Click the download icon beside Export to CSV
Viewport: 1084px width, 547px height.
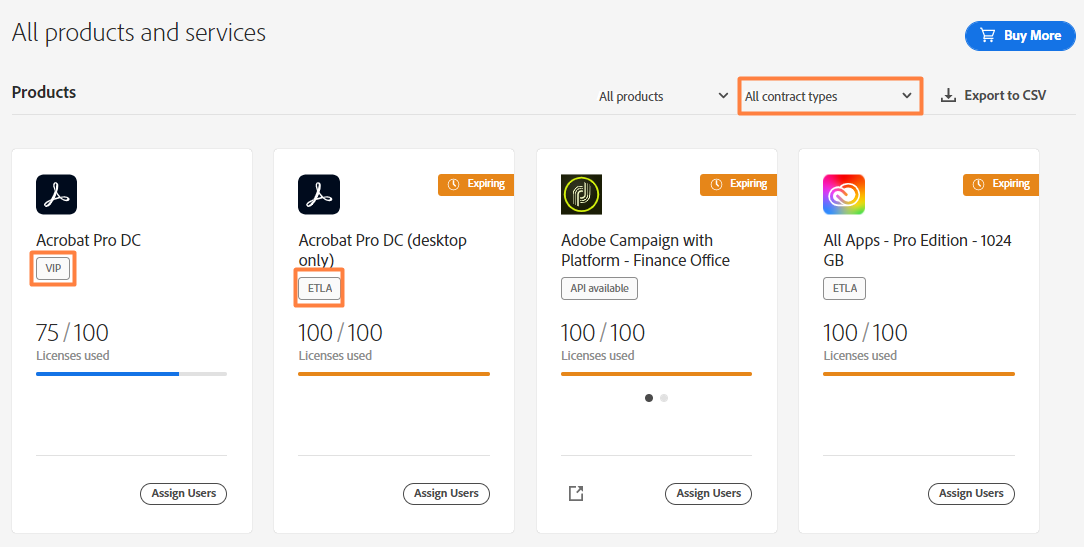(x=948, y=95)
